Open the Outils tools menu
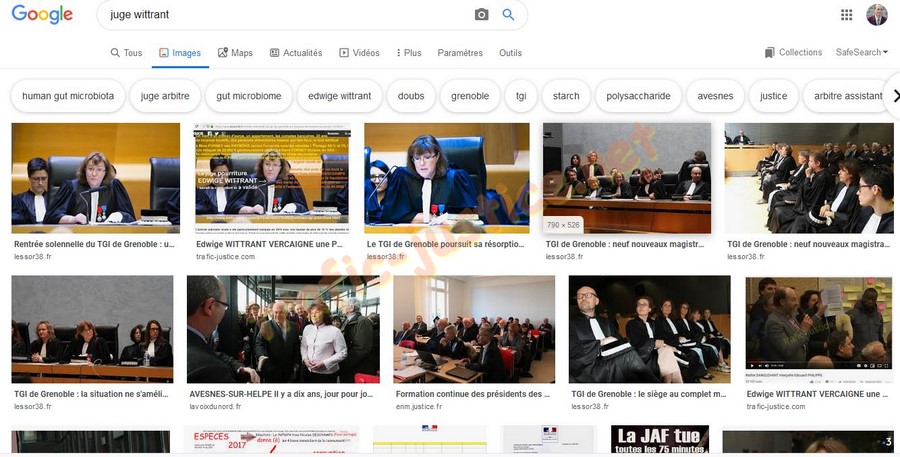Screen dimensions: 900x457 point(510,53)
